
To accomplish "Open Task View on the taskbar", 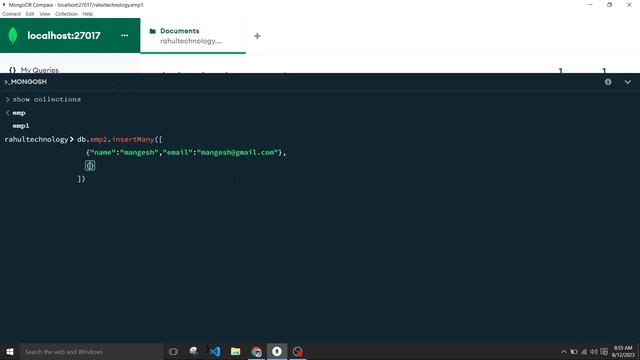I will click(173, 351).
